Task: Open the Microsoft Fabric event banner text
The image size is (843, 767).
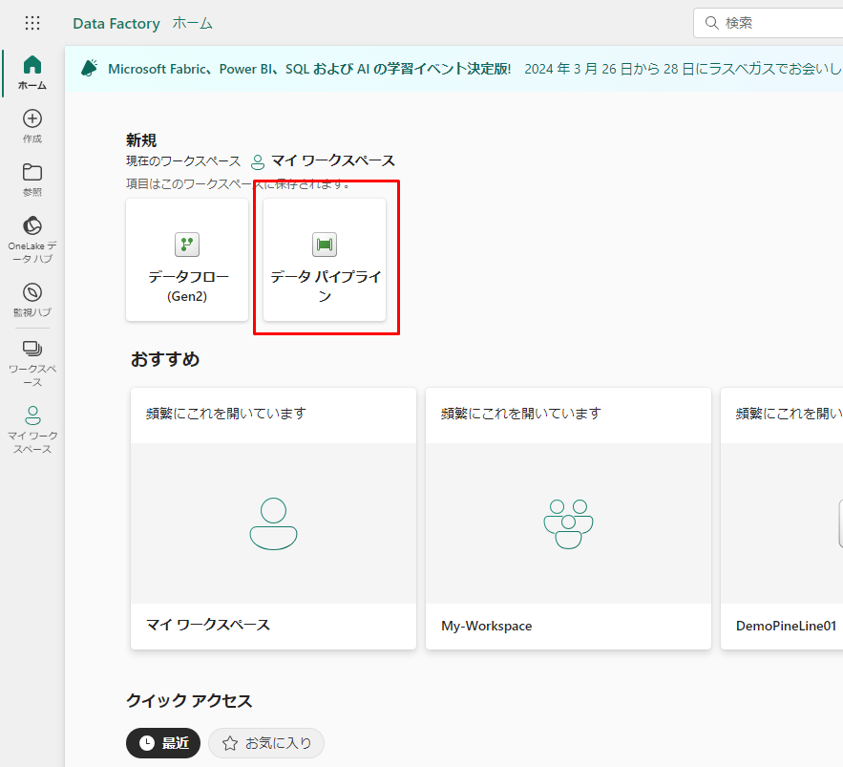Action: click(310, 68)
